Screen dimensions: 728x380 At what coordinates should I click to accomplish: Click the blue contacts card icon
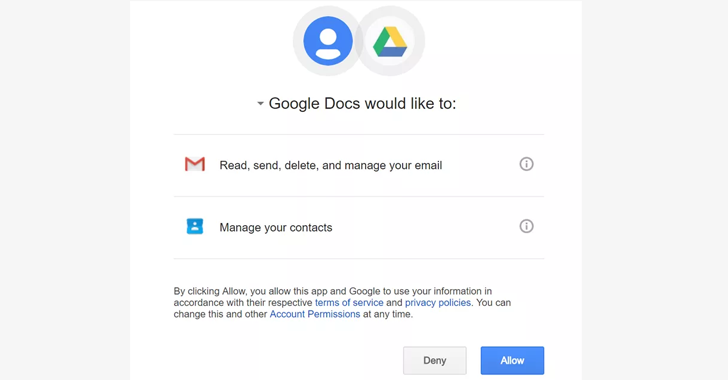(x=195, y=226)
